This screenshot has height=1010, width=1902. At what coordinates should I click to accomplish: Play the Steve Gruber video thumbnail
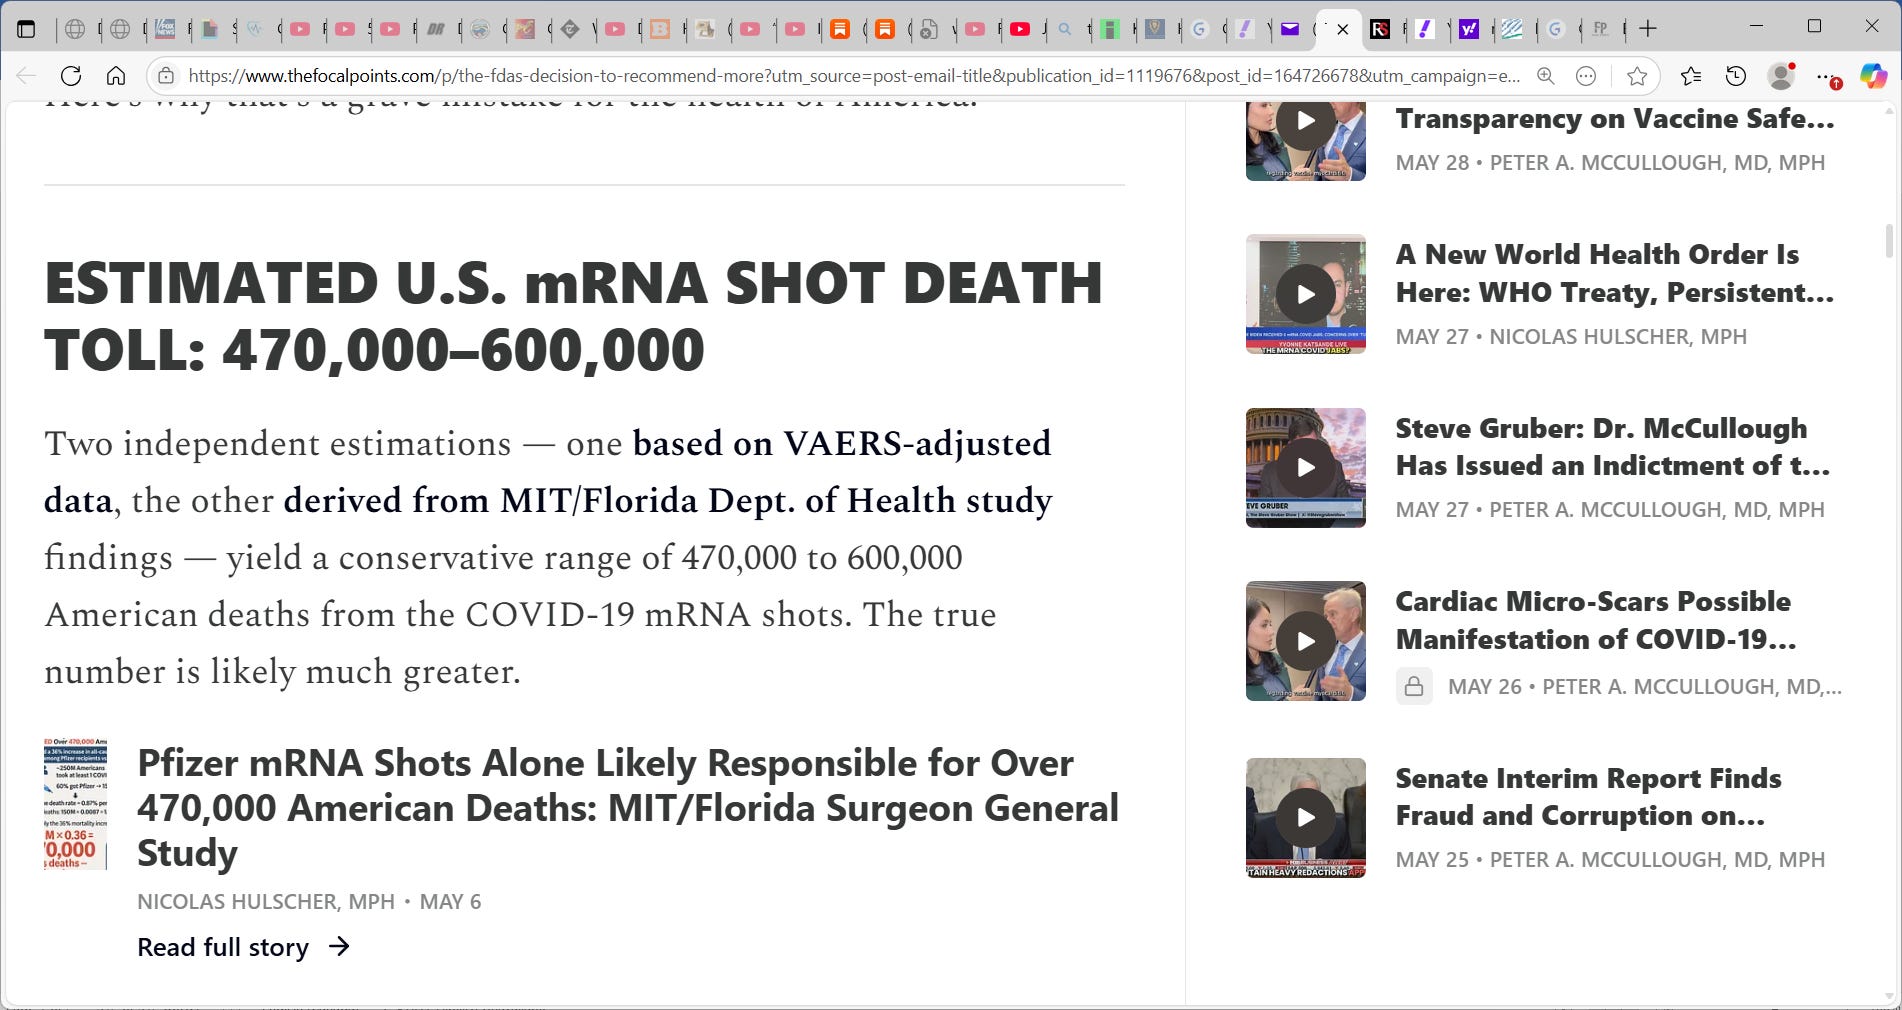click(x=1305, y=467)
